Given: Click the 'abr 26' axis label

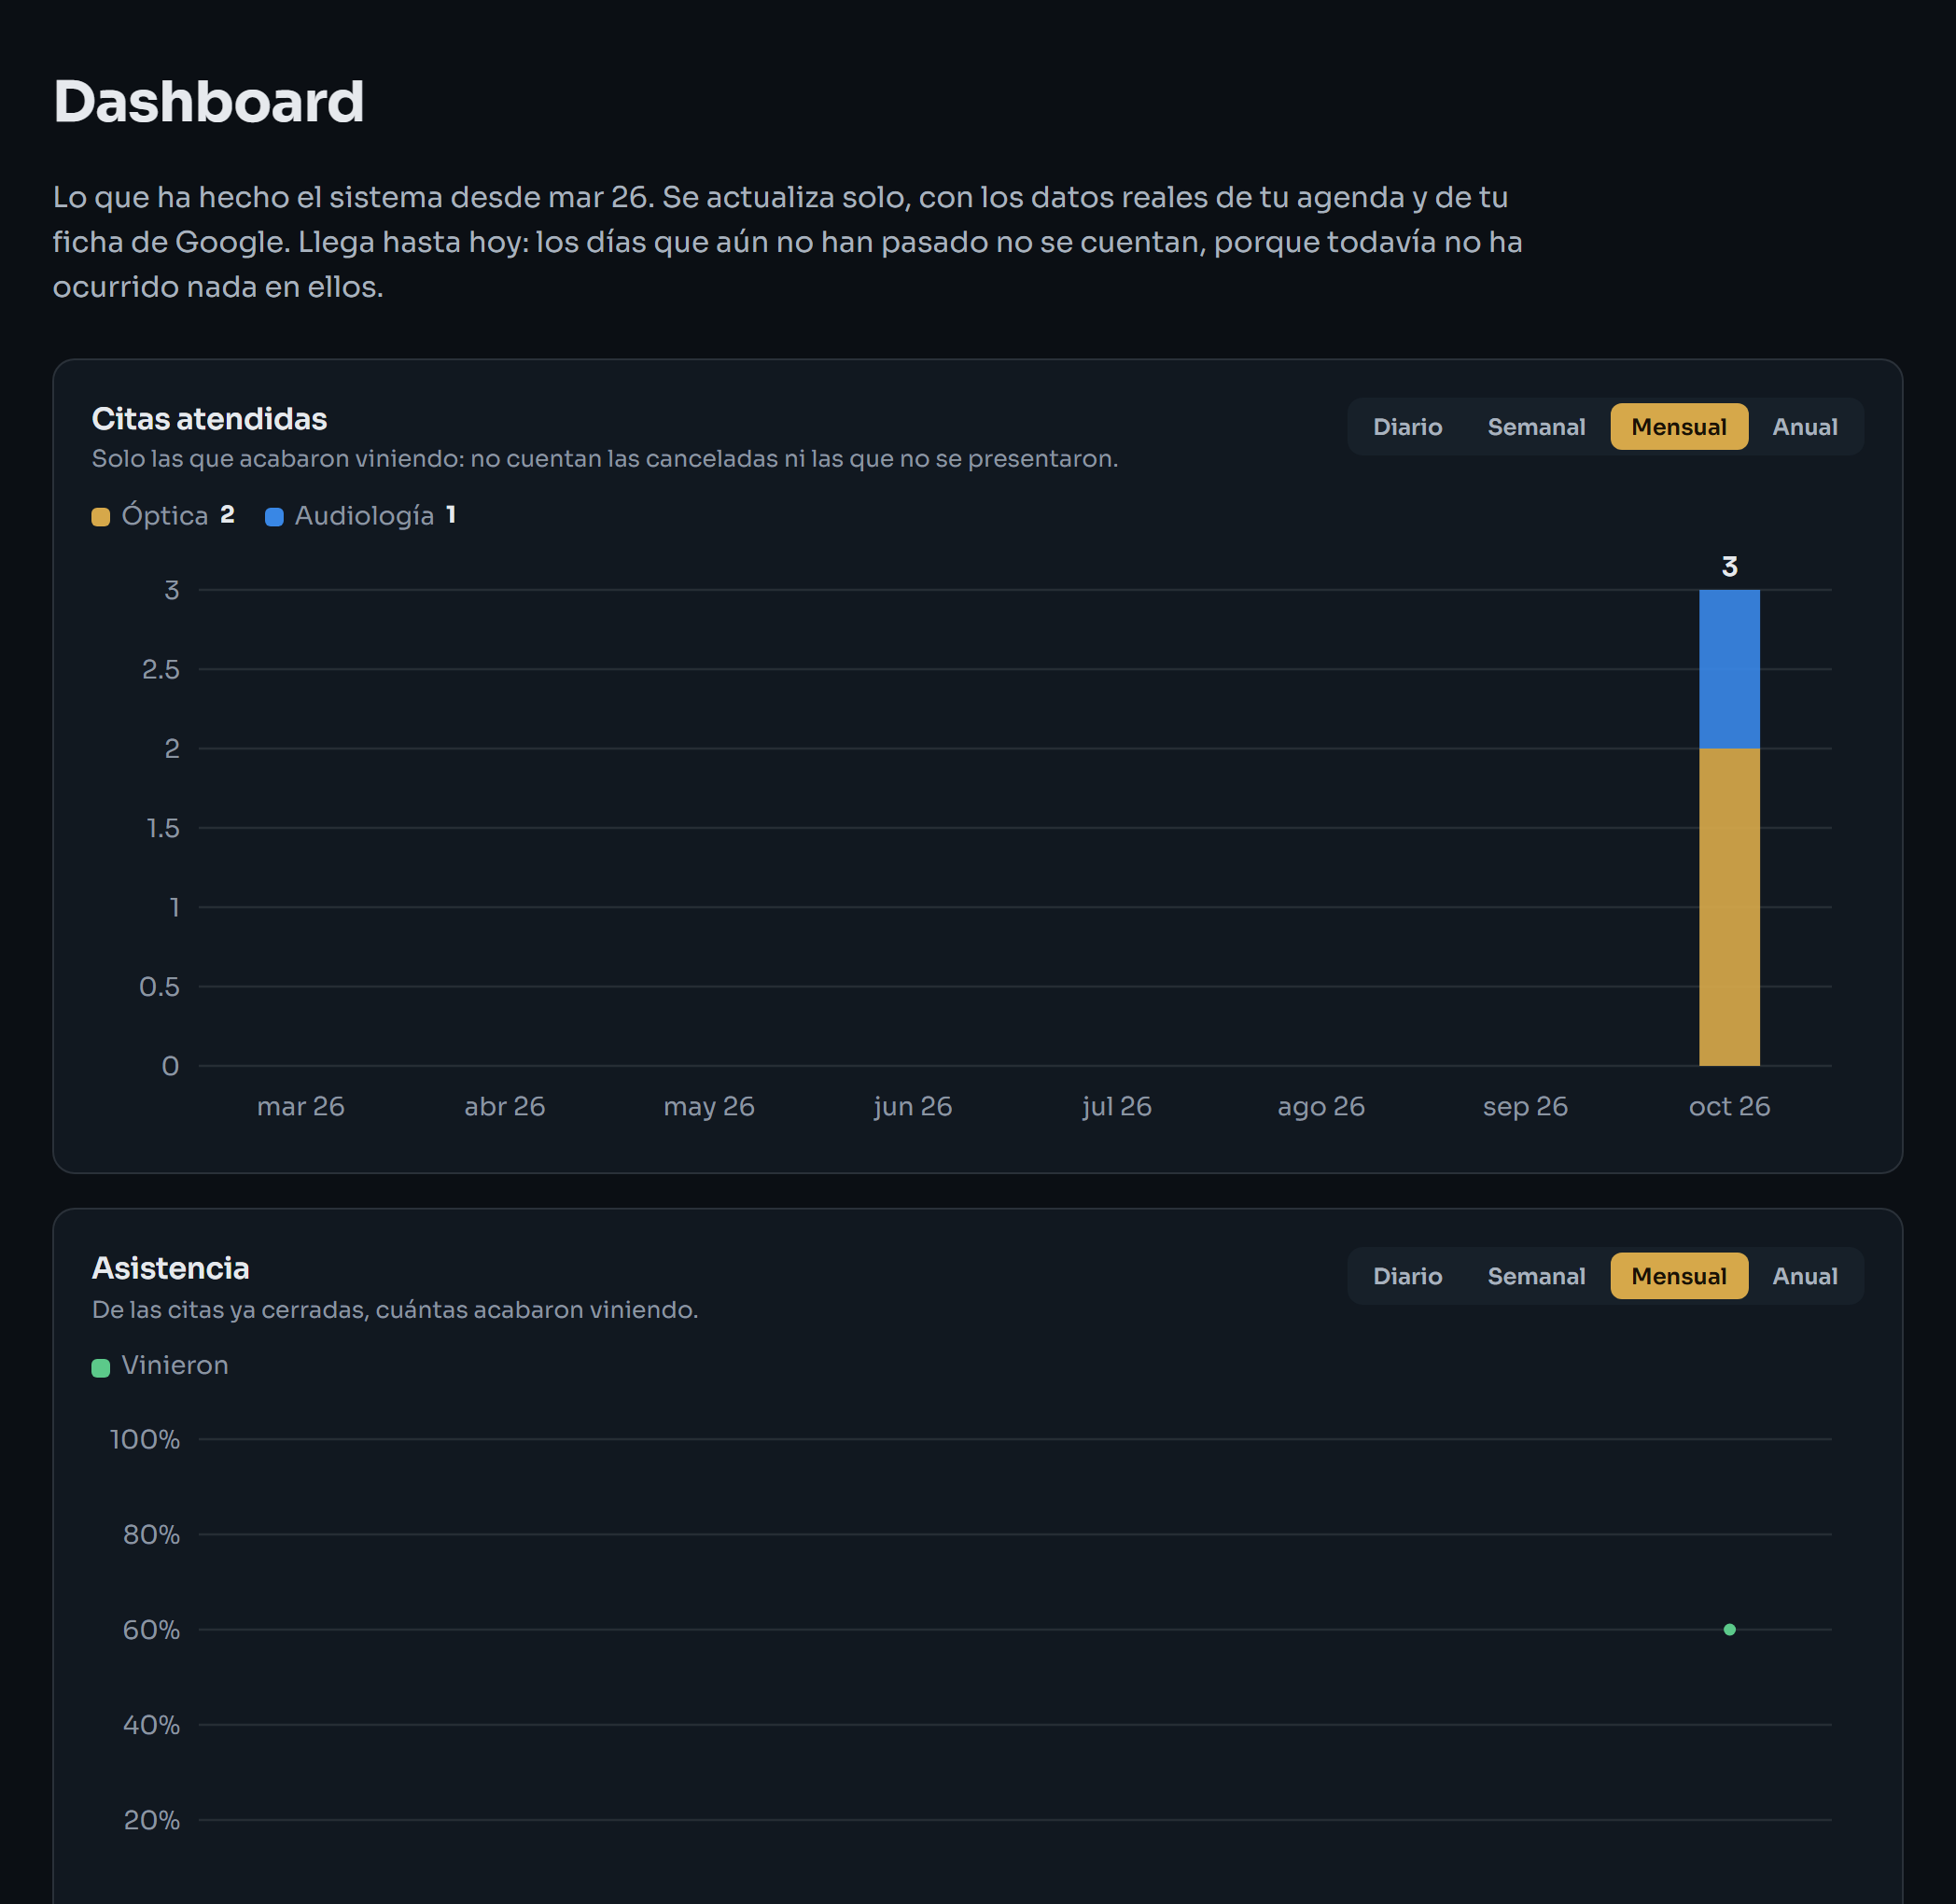Looking at the screenshot, I should 504,1106.
